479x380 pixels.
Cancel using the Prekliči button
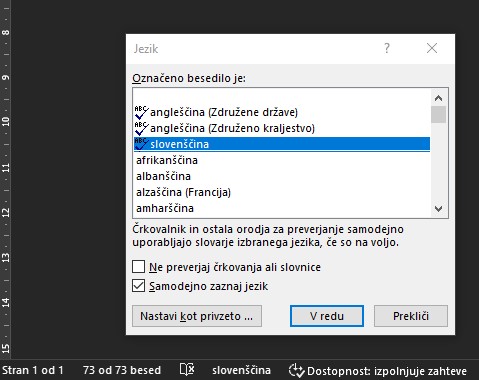click(x=411, y=316)
